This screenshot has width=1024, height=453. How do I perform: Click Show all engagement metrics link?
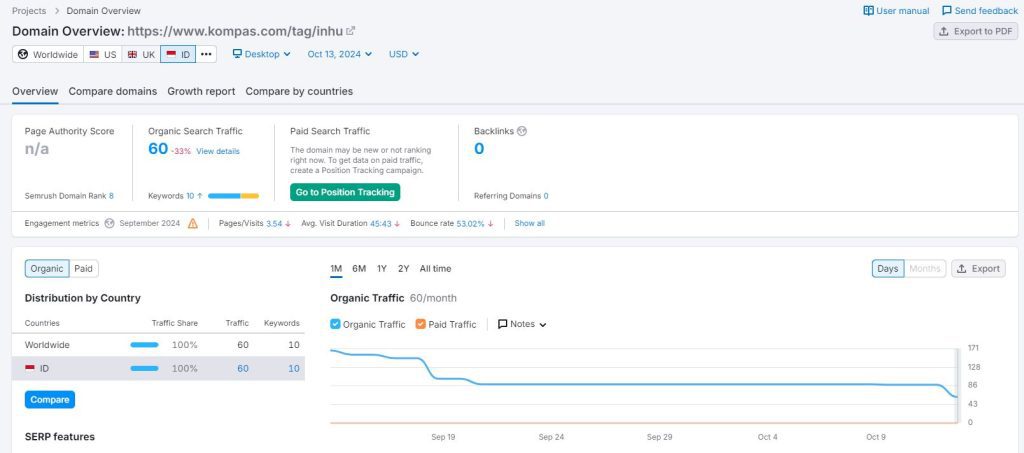[x=530, y=223]
